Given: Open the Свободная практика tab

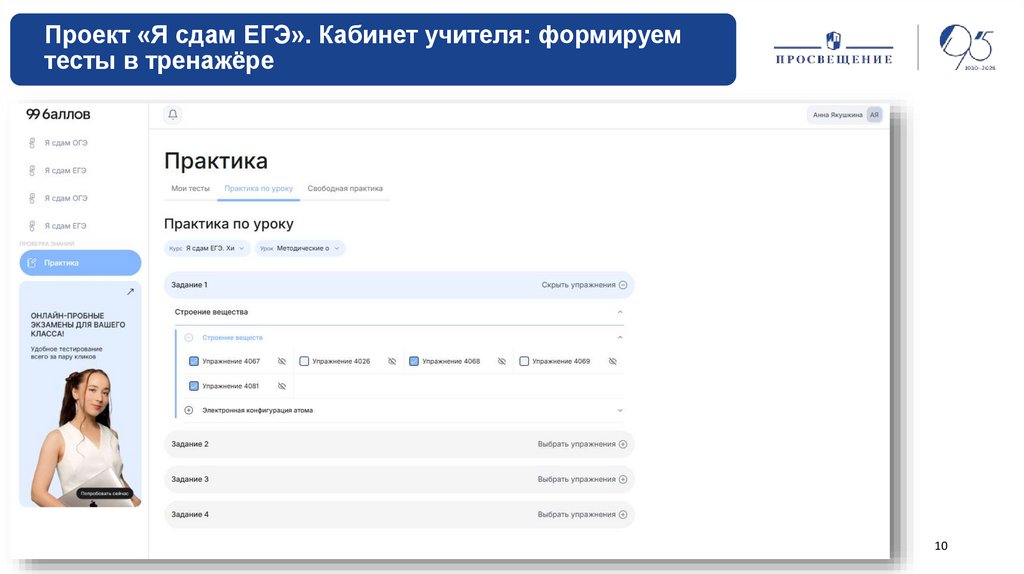Looking at the screenshot, I should [345, 188].
